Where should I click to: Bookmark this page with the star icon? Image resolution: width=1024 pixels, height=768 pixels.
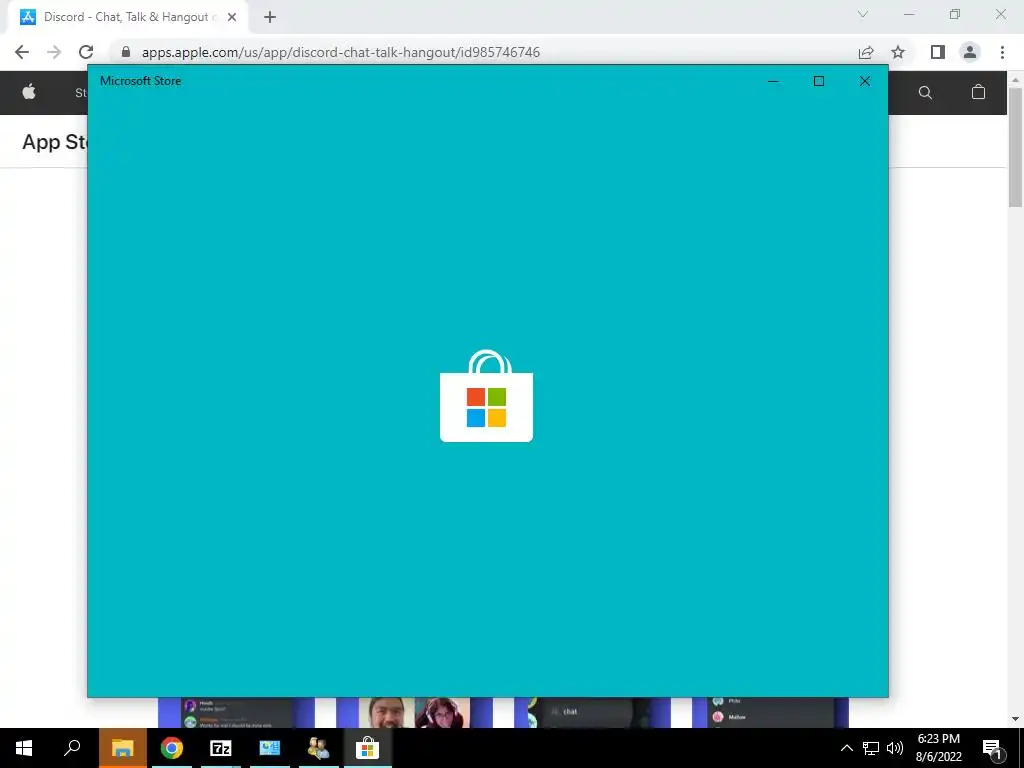coord(898,52)
